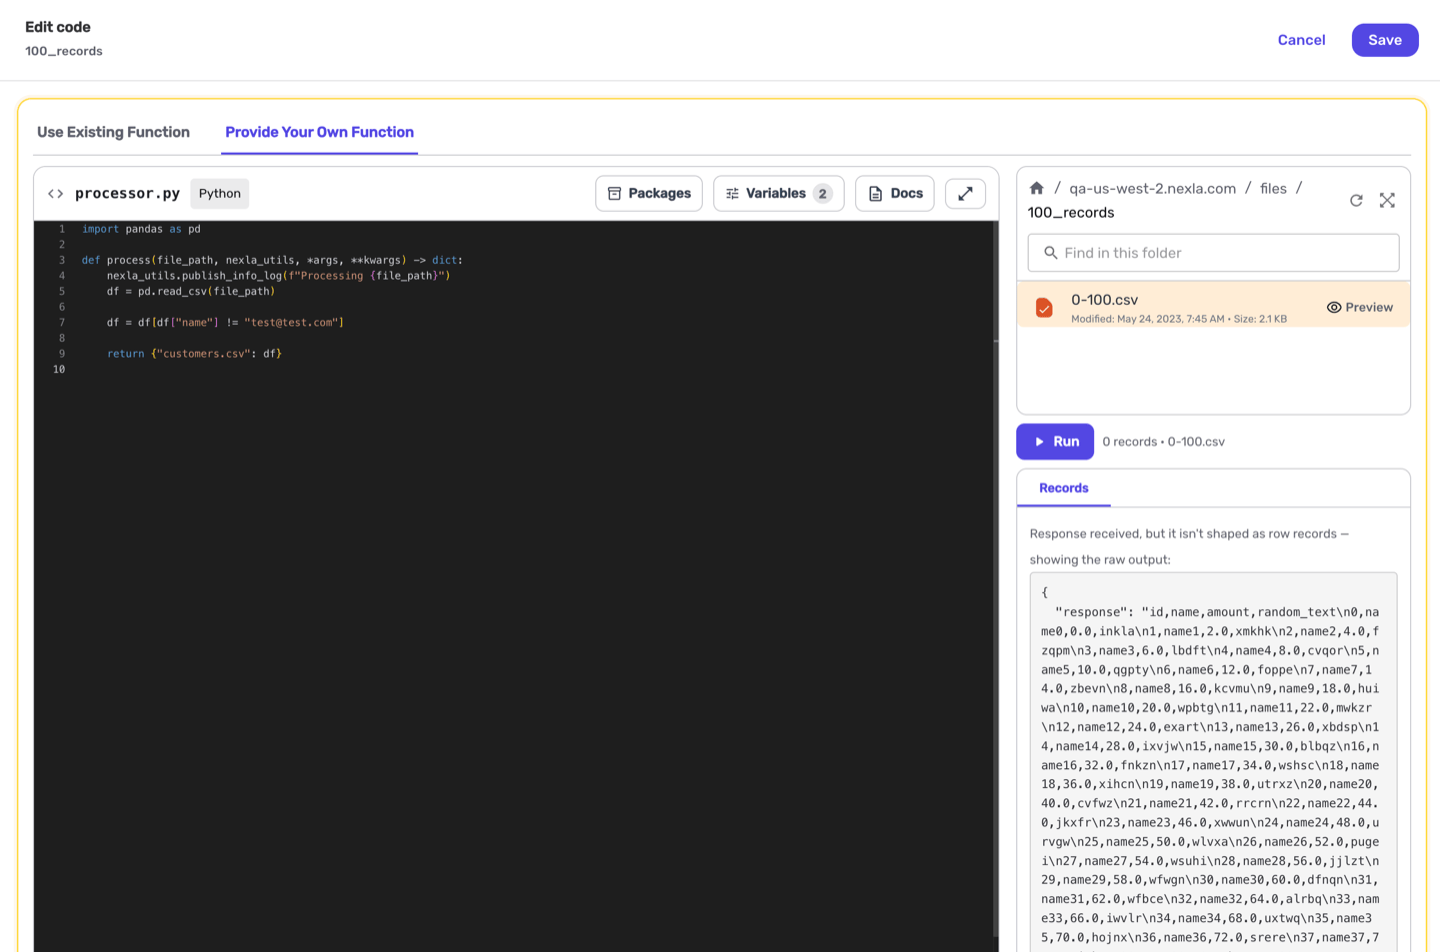Click the Python language badge
Image resolution: width=1440 pixels, height=952 pixels.
[x=220, y=193]
